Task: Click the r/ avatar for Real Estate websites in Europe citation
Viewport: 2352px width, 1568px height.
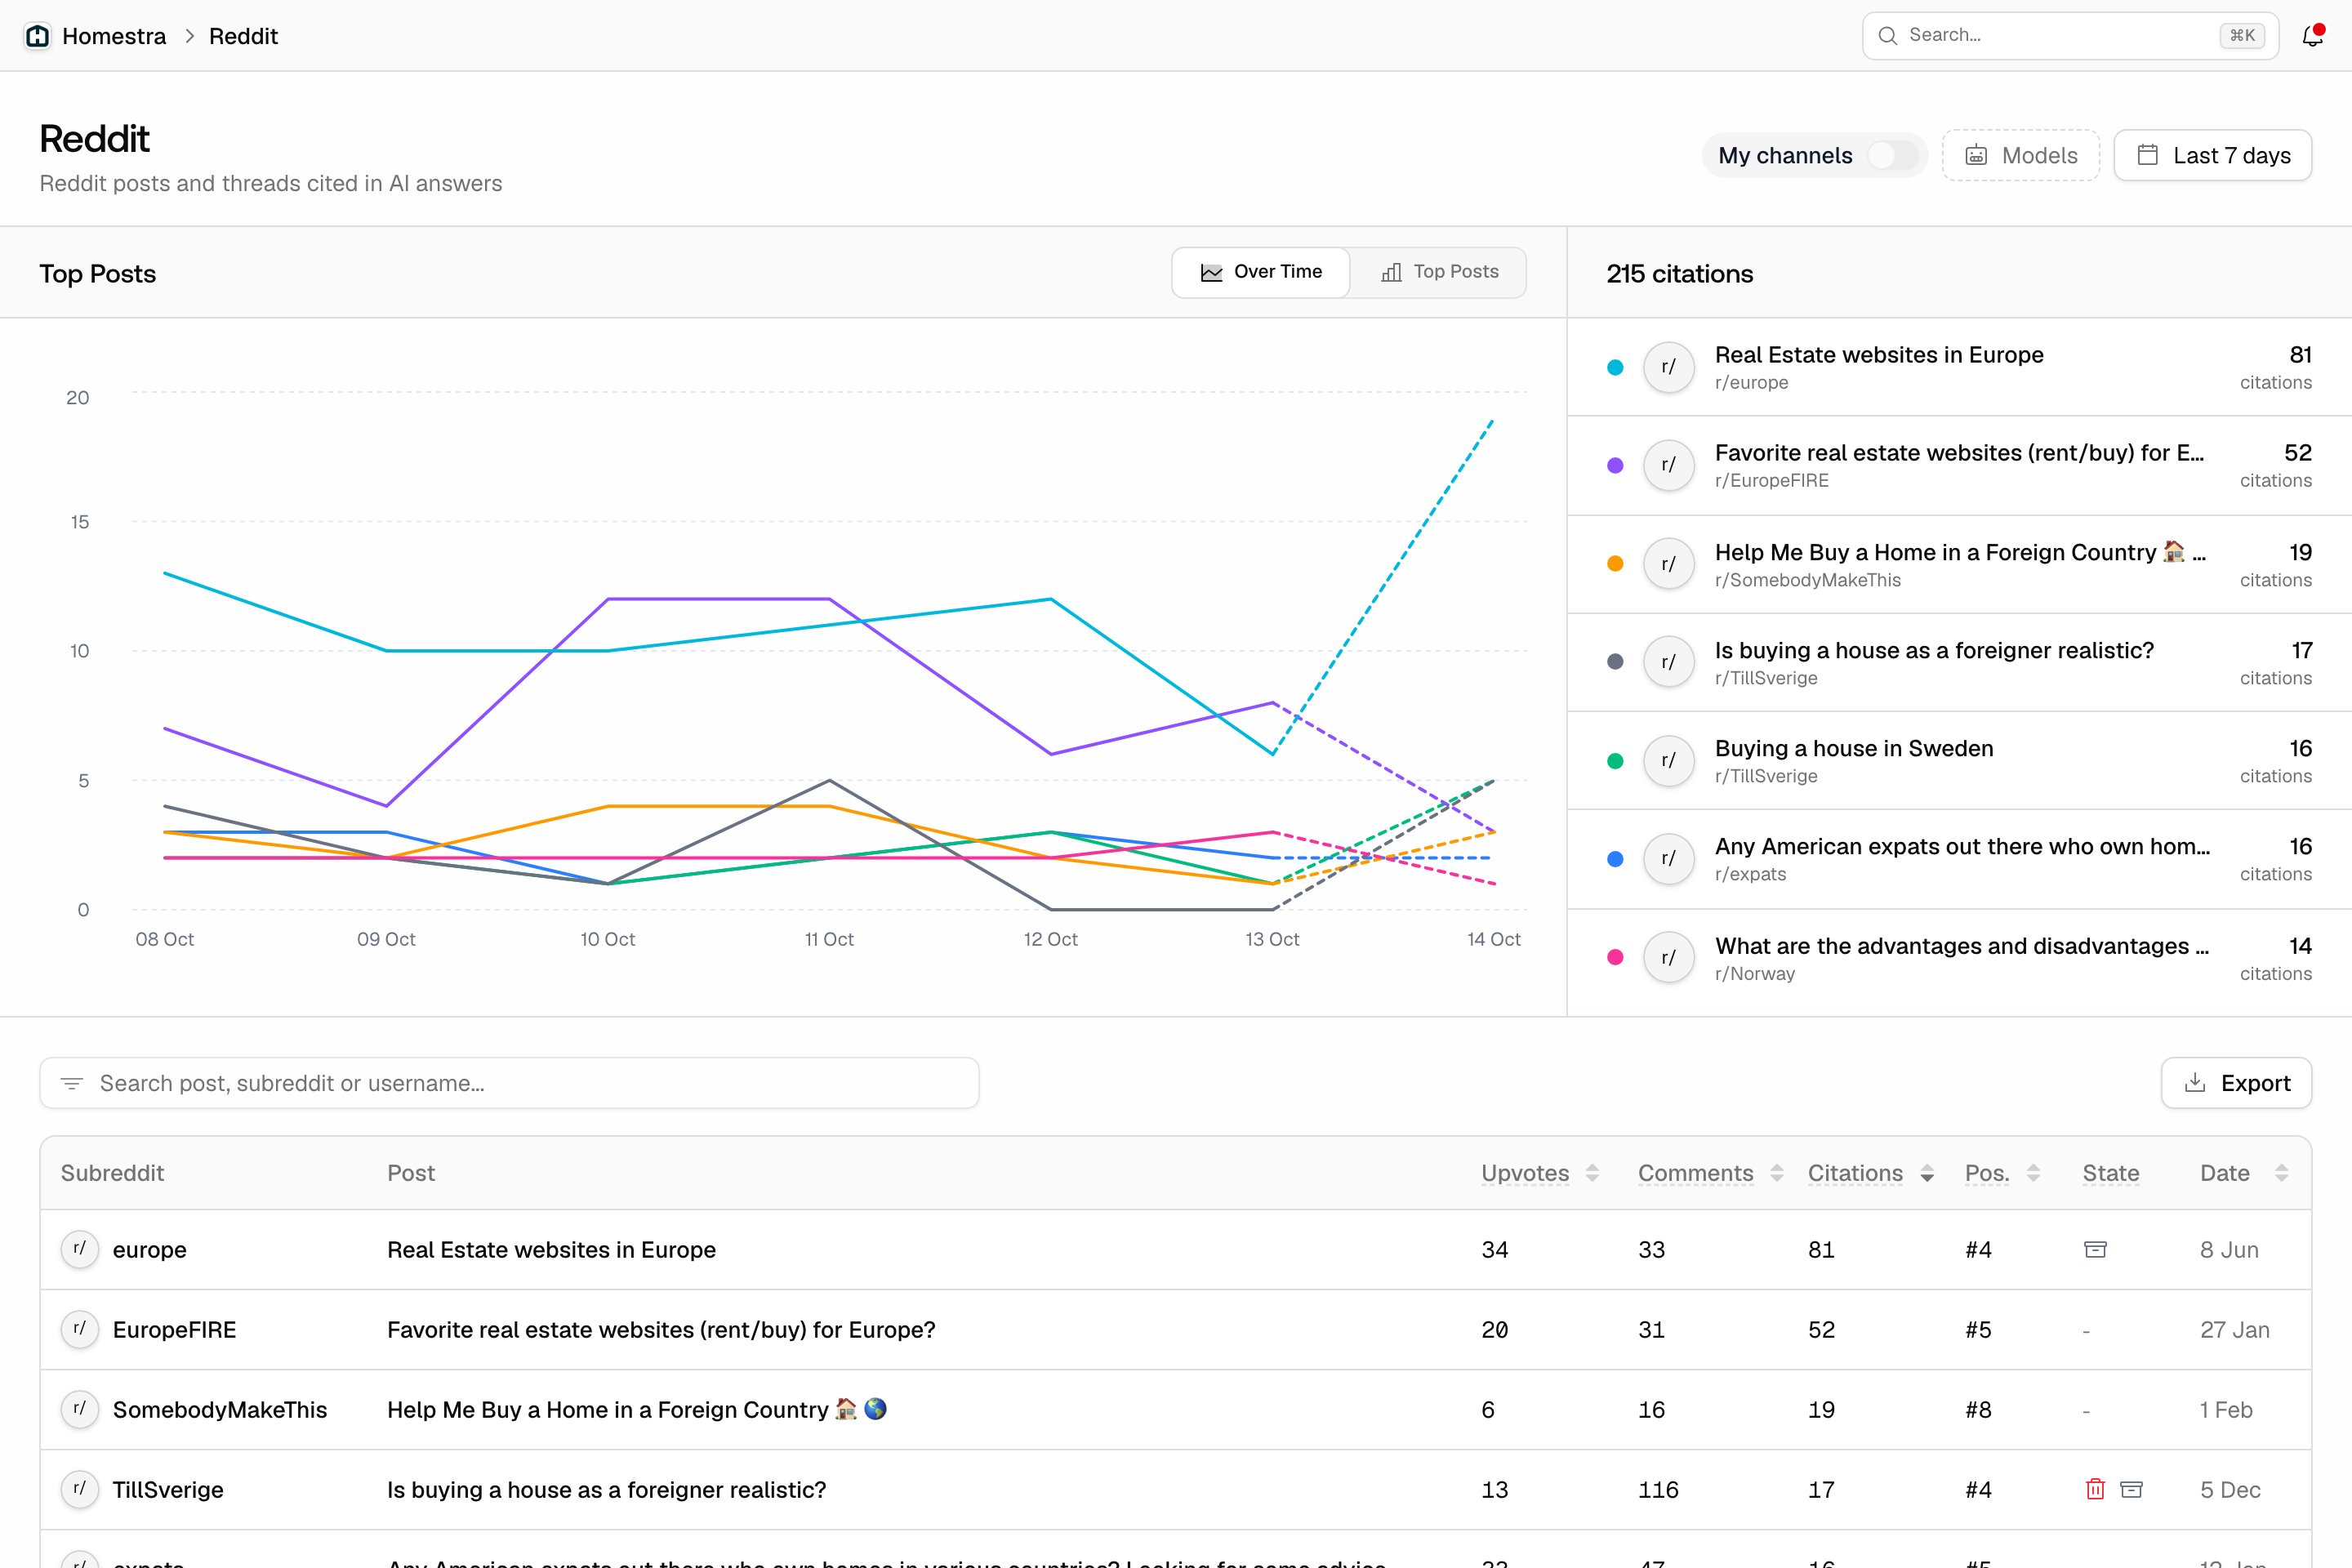Action: (1668, 367)
